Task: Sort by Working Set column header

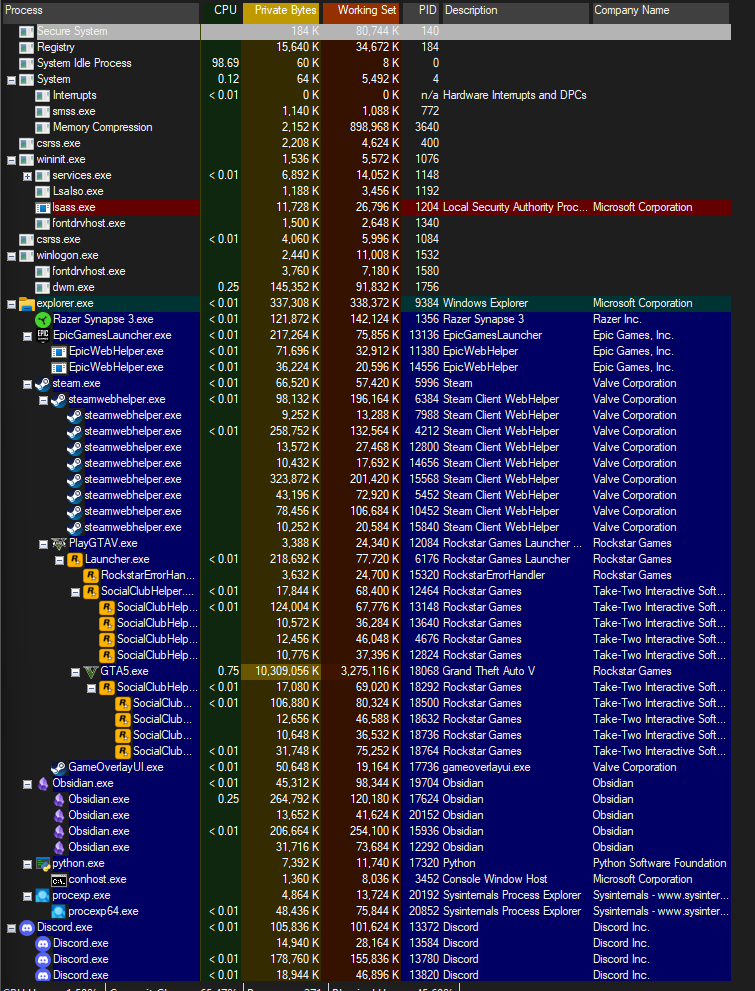Action: (x=361, y=11)
